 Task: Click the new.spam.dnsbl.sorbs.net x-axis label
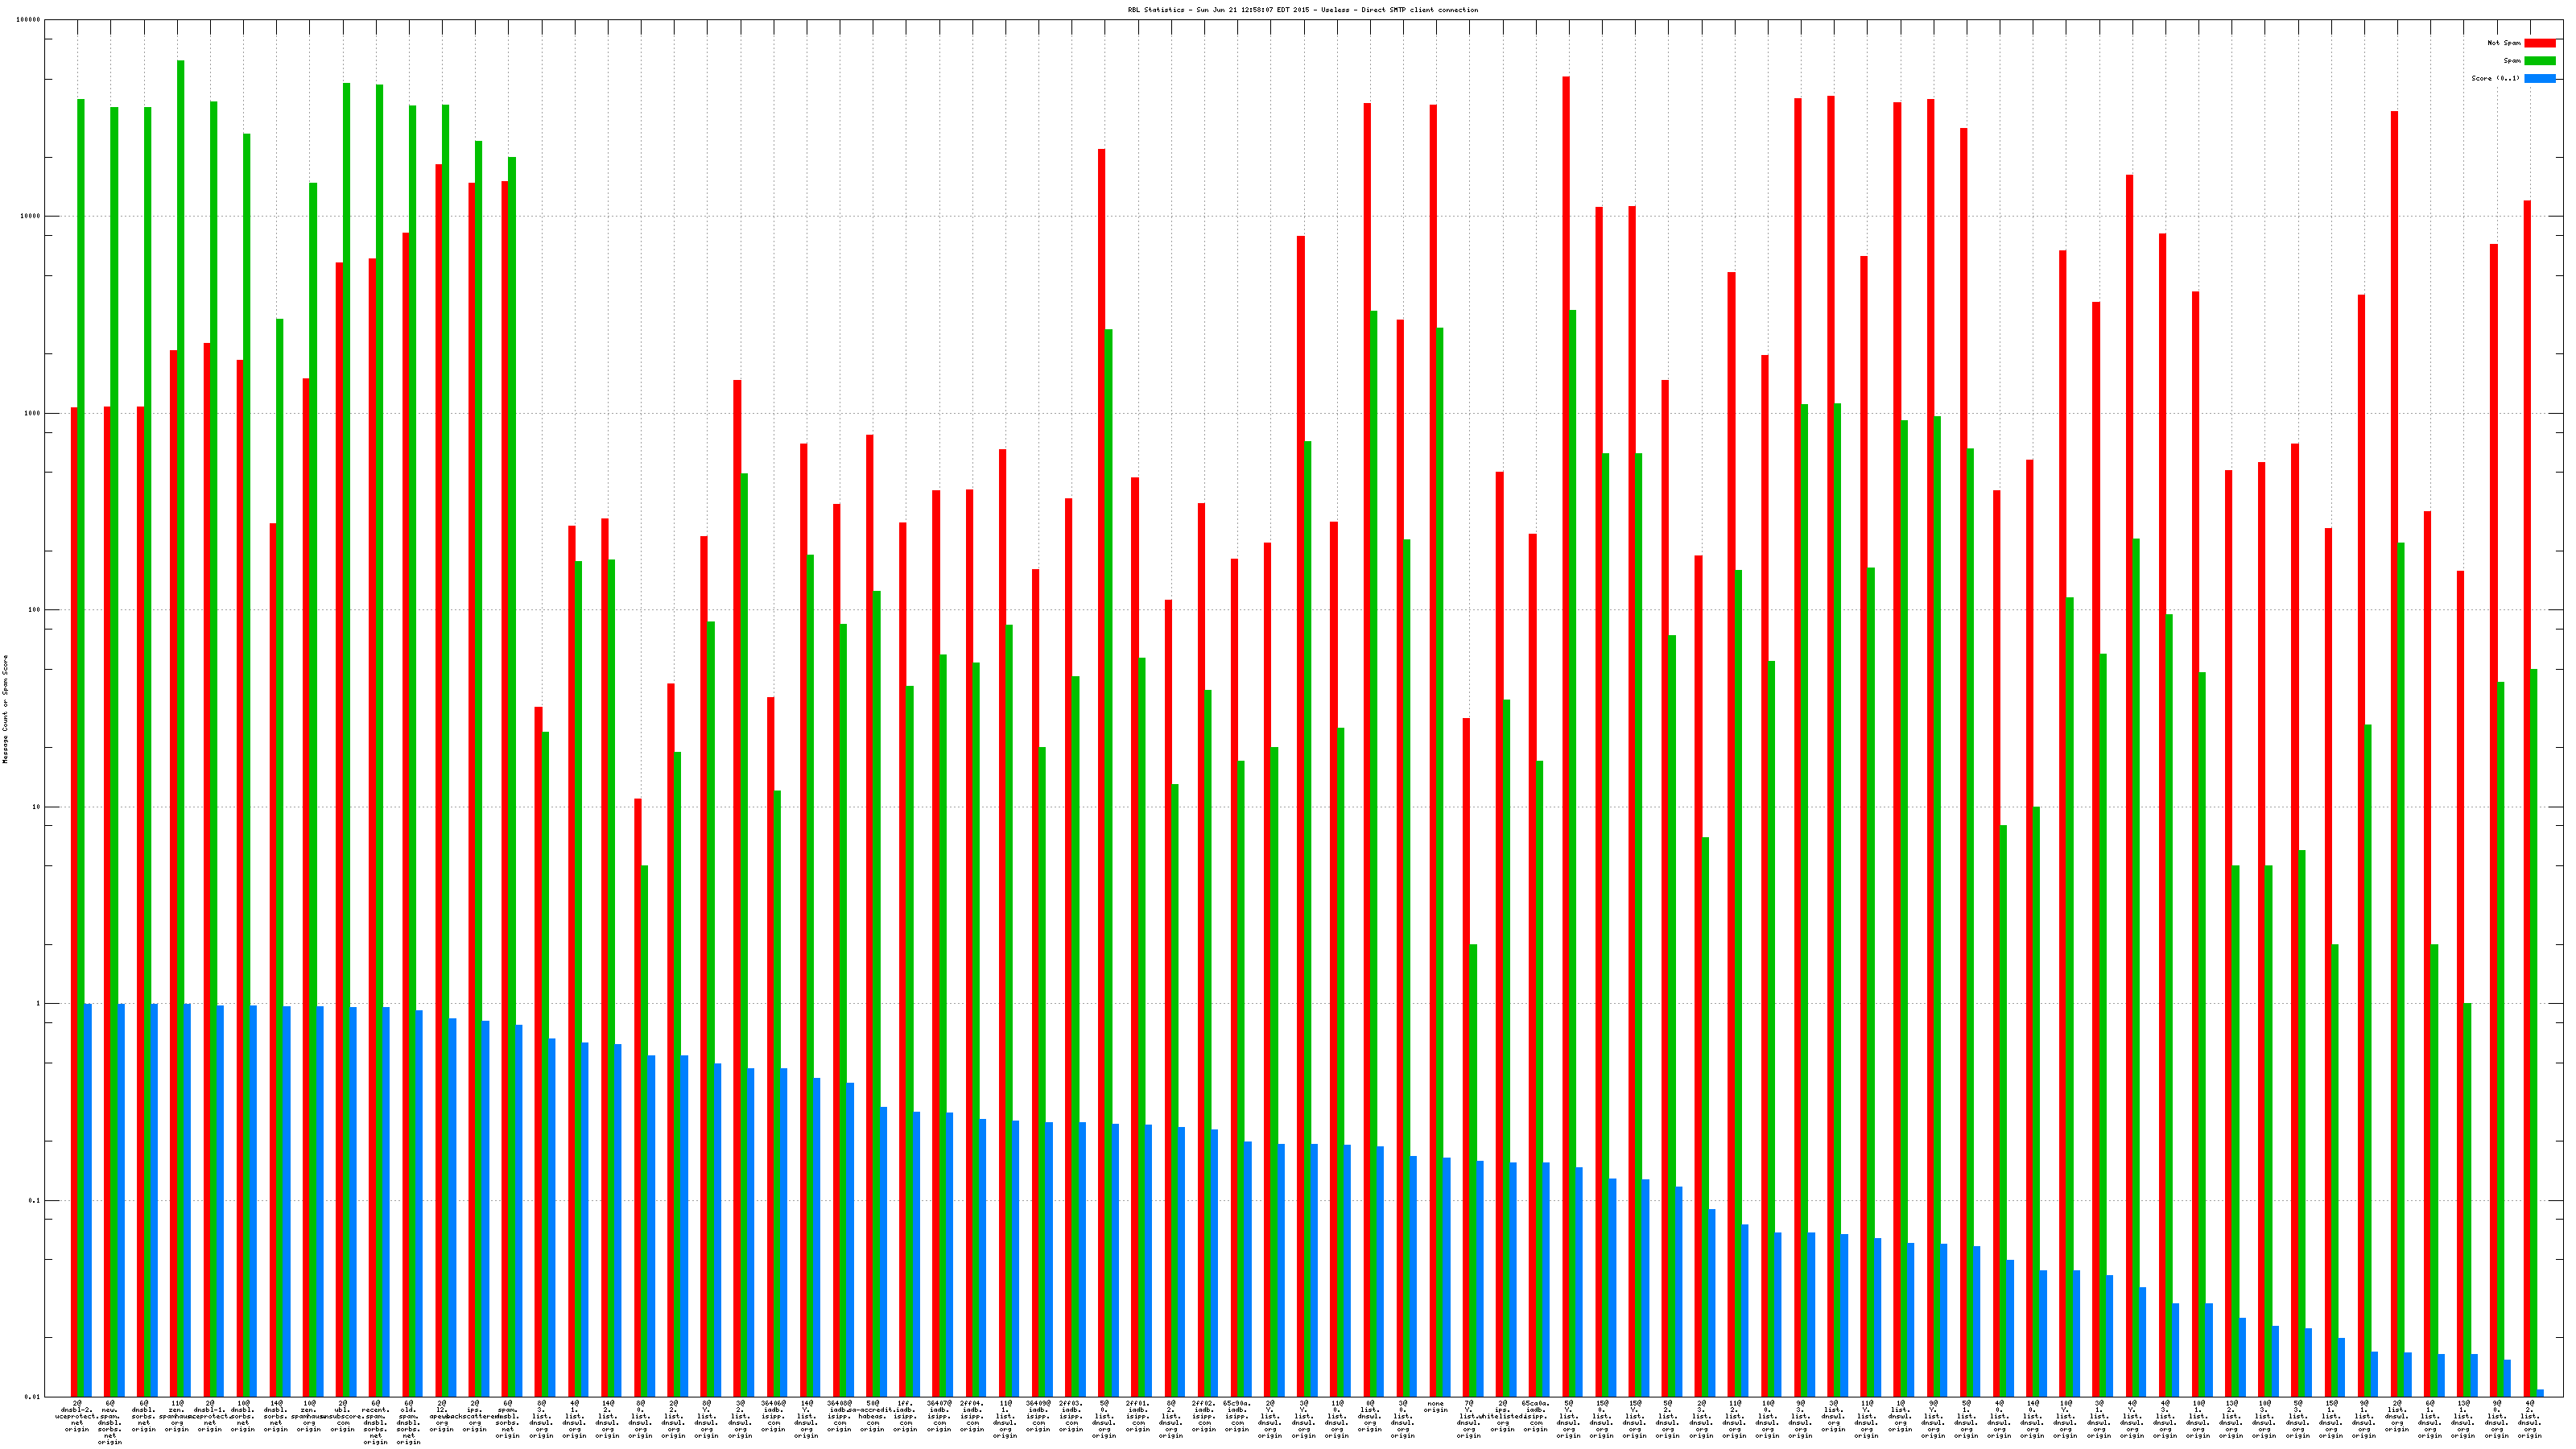110,1422
